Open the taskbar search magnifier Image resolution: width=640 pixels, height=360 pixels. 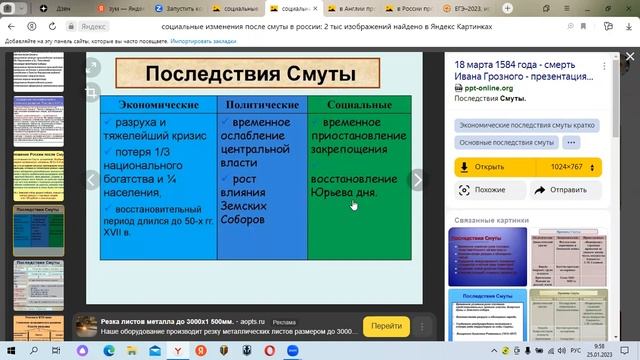tap(34, 351)
